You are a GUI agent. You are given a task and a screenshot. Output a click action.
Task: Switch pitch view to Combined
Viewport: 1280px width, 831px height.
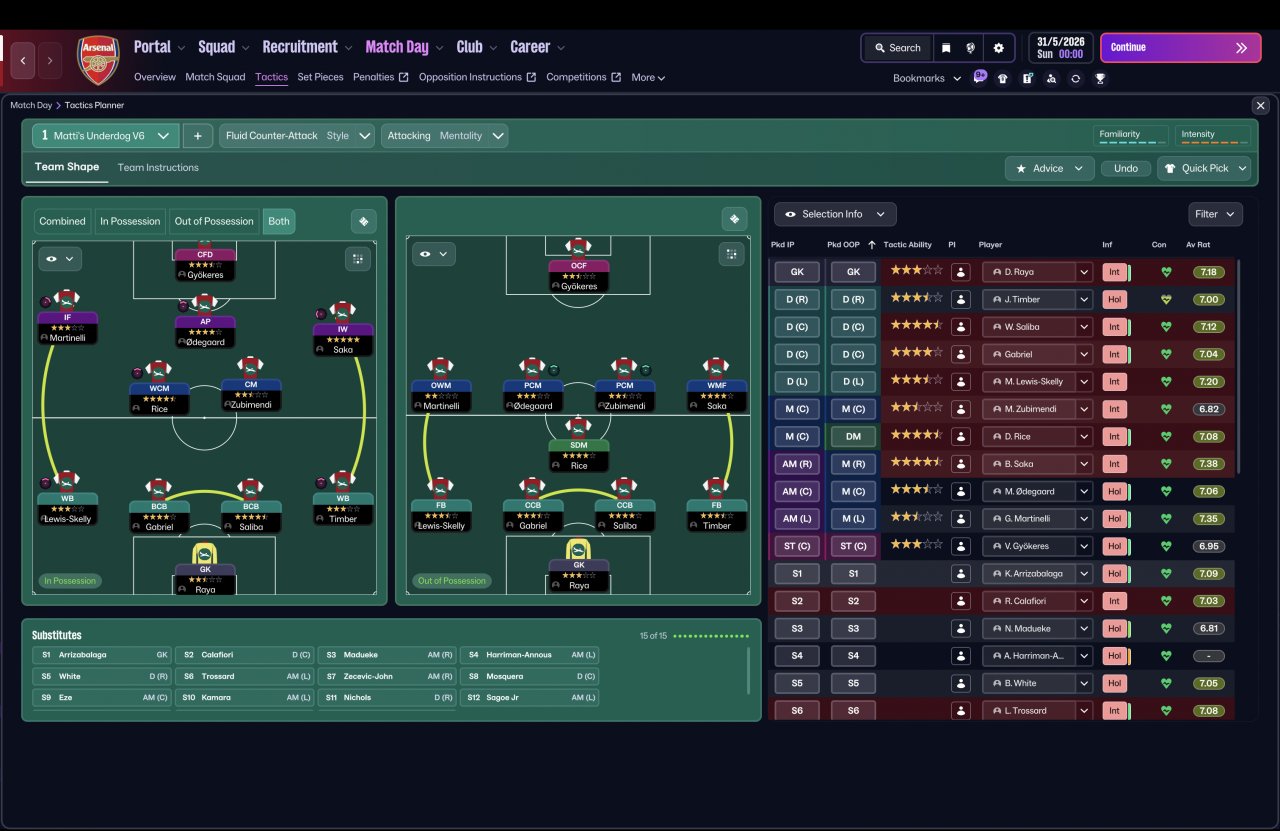click(63, 221)
